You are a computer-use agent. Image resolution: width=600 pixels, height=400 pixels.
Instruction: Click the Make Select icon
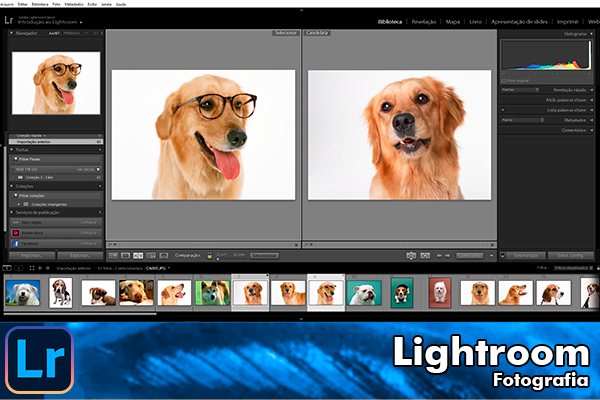tap(425, 255)
